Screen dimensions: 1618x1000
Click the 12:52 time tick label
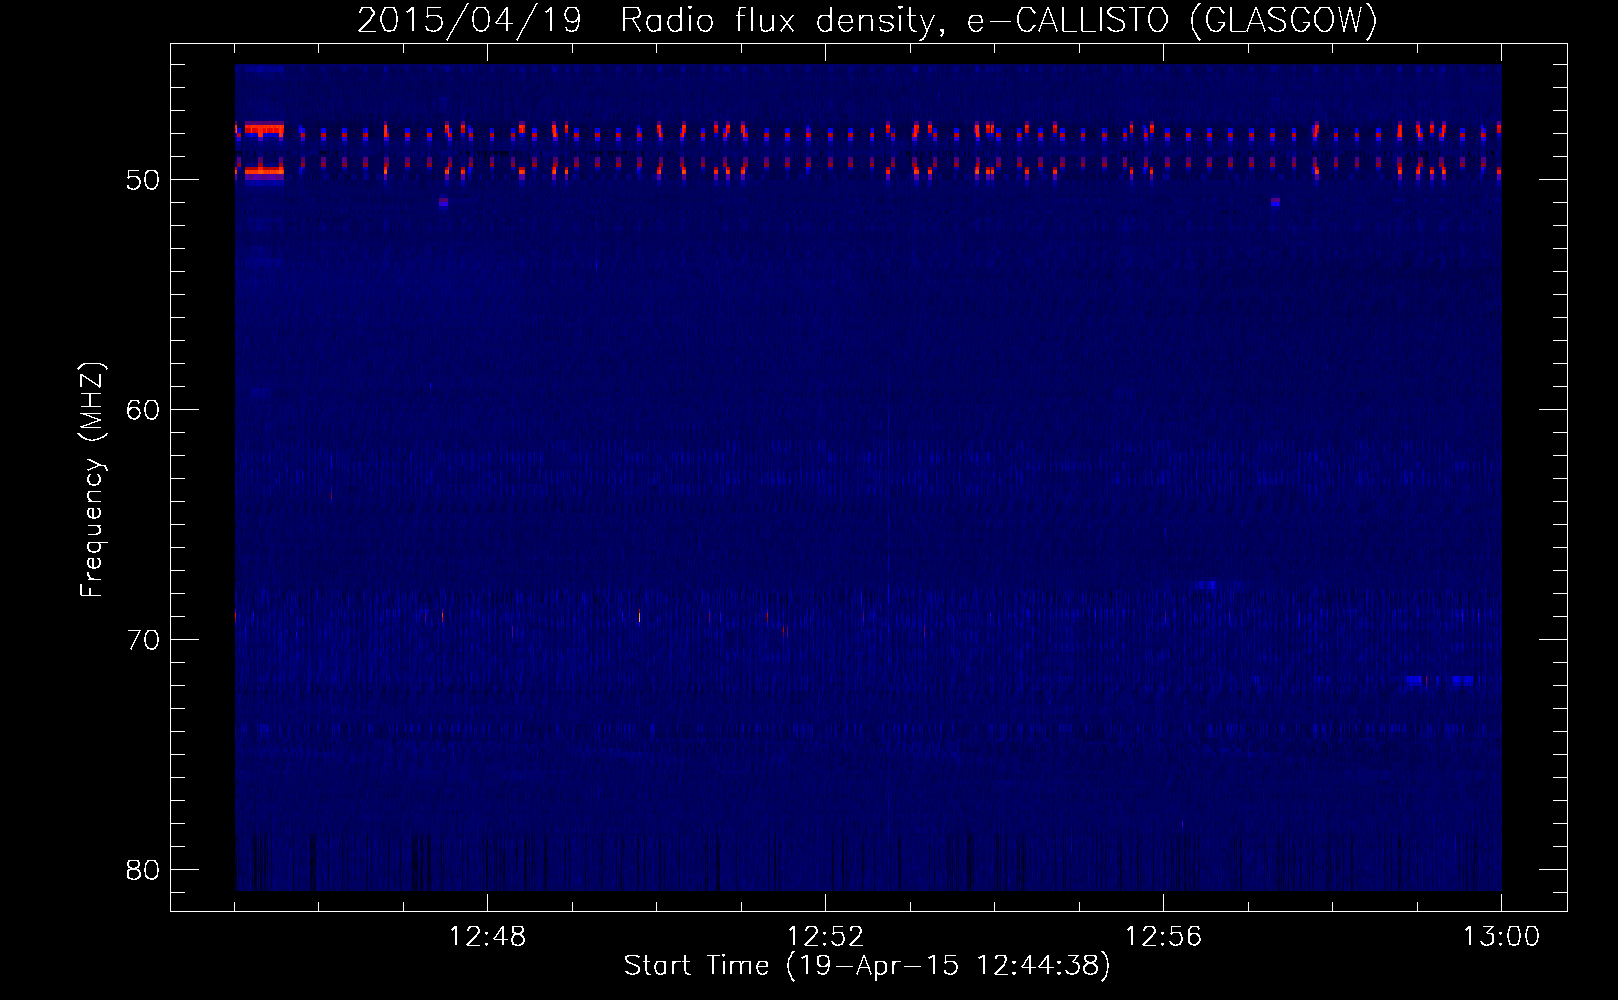(825, 937)
